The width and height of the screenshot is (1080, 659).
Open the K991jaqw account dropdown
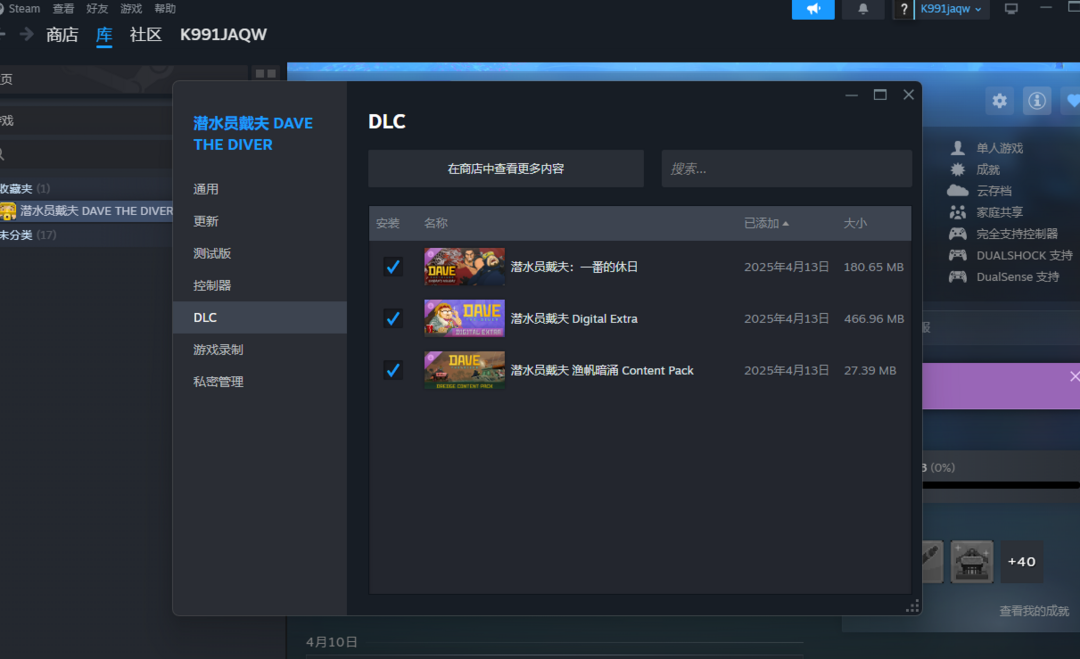click(x=950, y=9)
